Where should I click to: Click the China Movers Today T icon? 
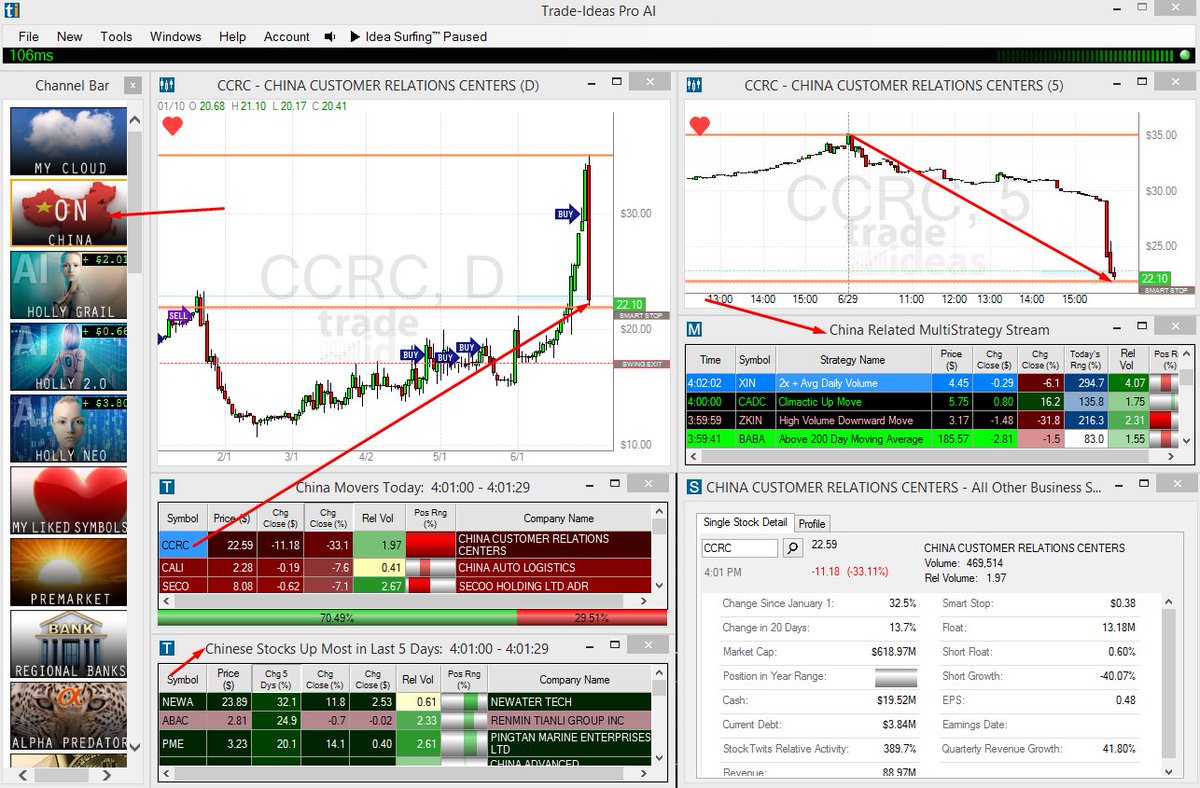point(167,487)
